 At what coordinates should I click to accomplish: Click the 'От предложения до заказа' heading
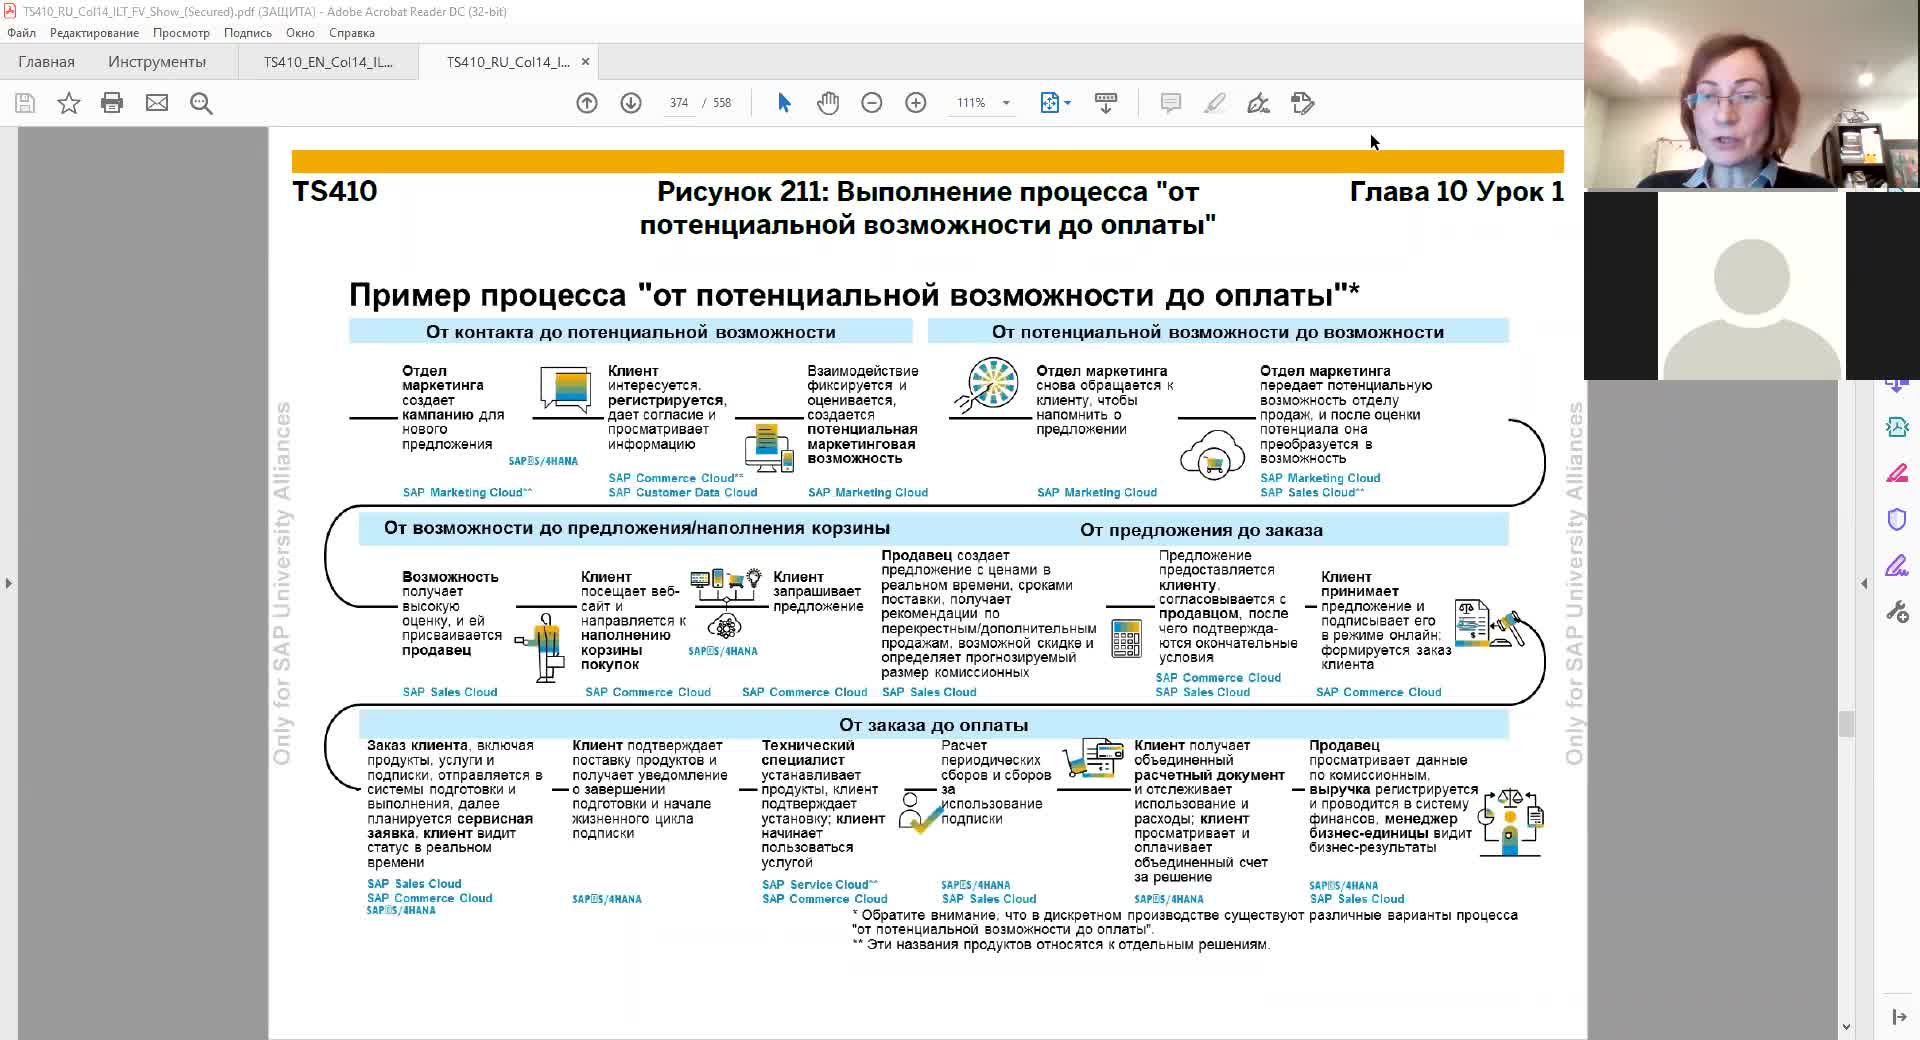click(1201, 530)
